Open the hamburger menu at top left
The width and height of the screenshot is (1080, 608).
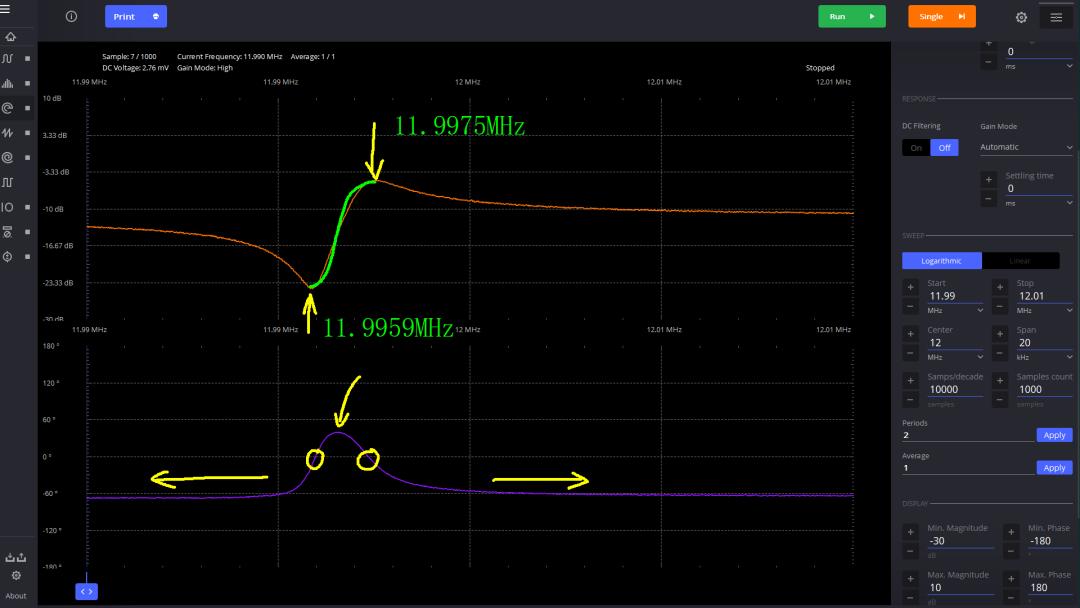6,9
